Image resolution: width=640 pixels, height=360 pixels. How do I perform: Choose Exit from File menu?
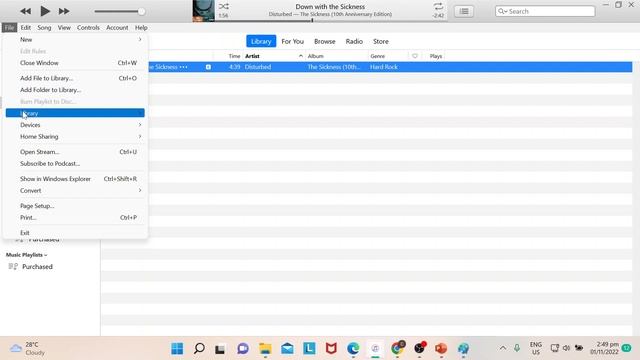[75, 233]
